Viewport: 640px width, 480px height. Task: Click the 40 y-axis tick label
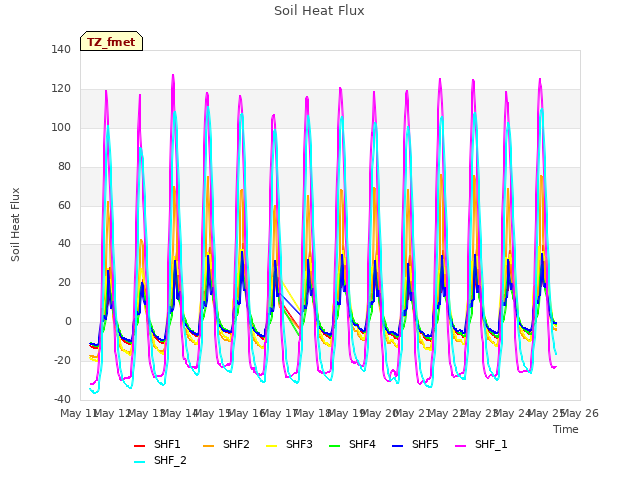coord(64,244)
